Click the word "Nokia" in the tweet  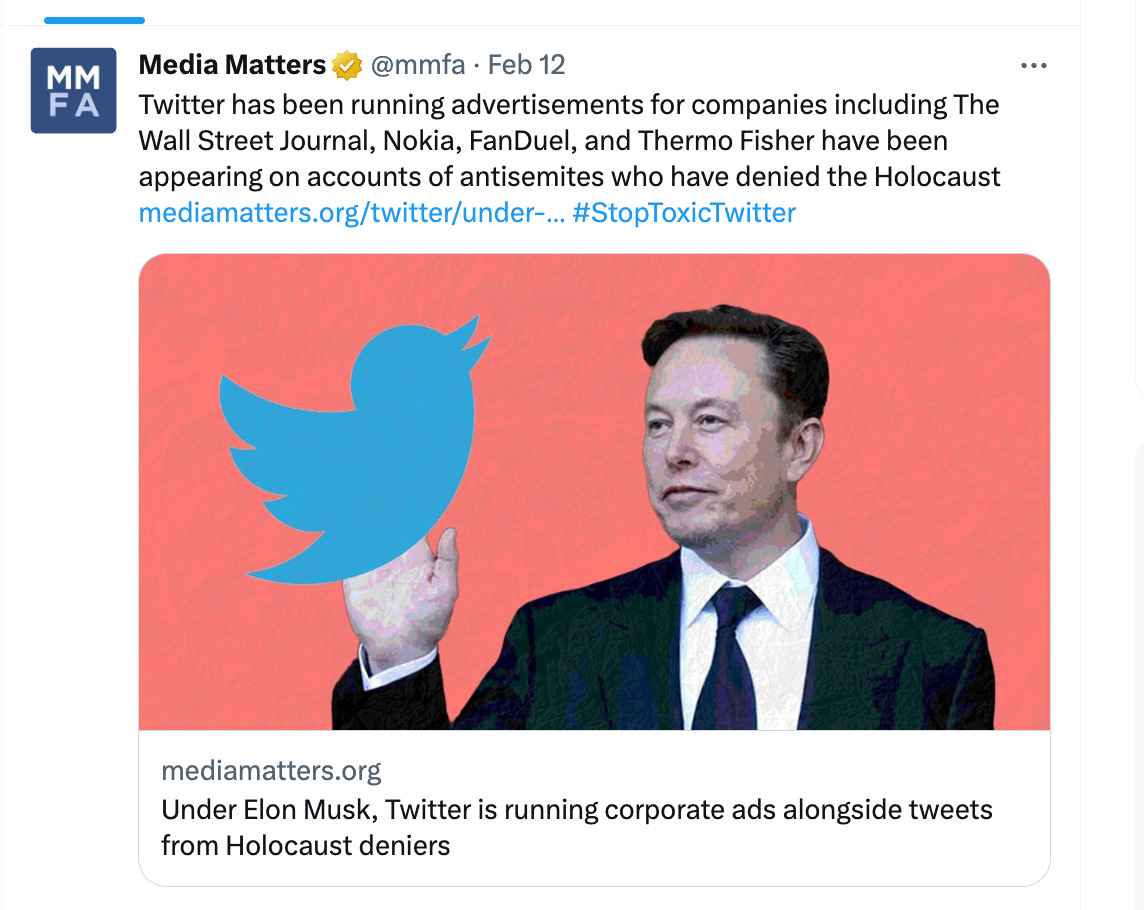pyautogui.click(x=412, y=141)
